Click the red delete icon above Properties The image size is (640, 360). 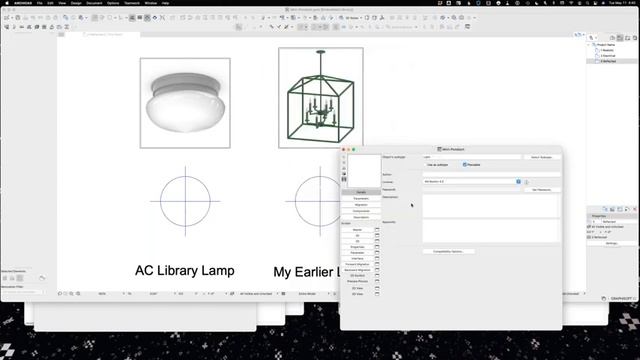pos(635,209)
